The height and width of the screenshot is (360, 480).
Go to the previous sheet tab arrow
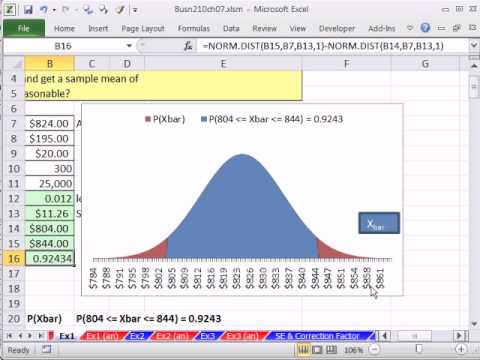[20, 336]
